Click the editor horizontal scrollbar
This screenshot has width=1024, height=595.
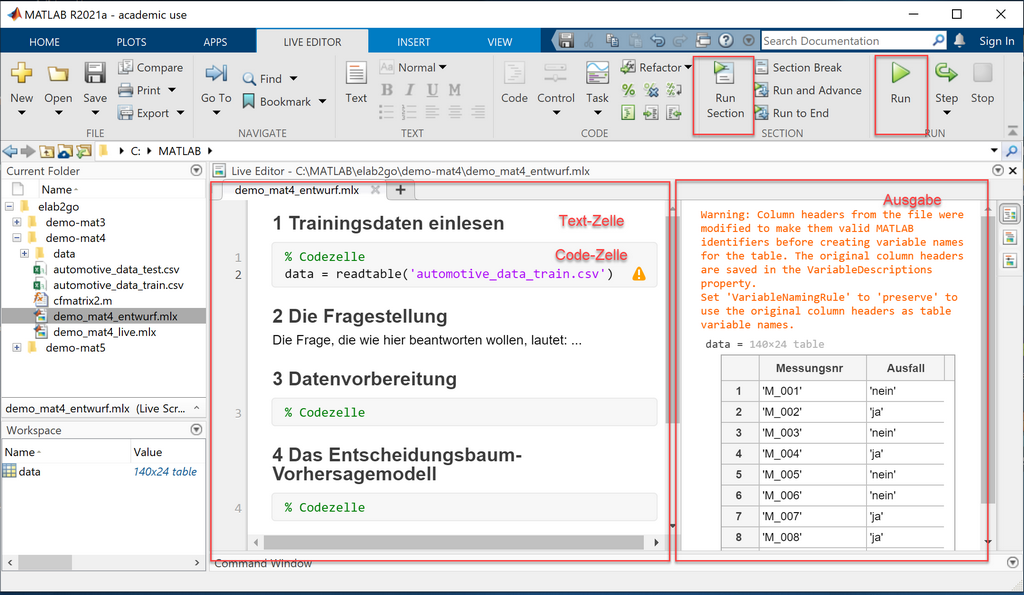click(453, 542)
